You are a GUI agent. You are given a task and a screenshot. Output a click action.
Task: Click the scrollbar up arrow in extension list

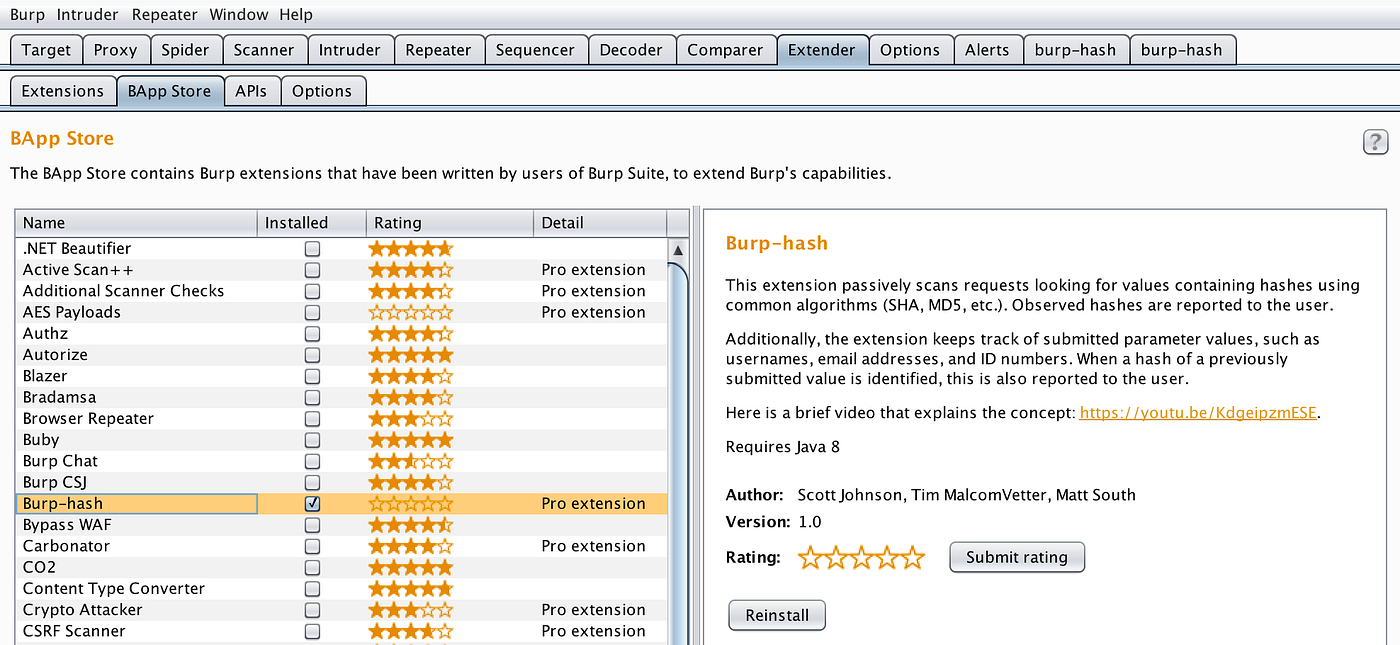[x=679, y=250]
